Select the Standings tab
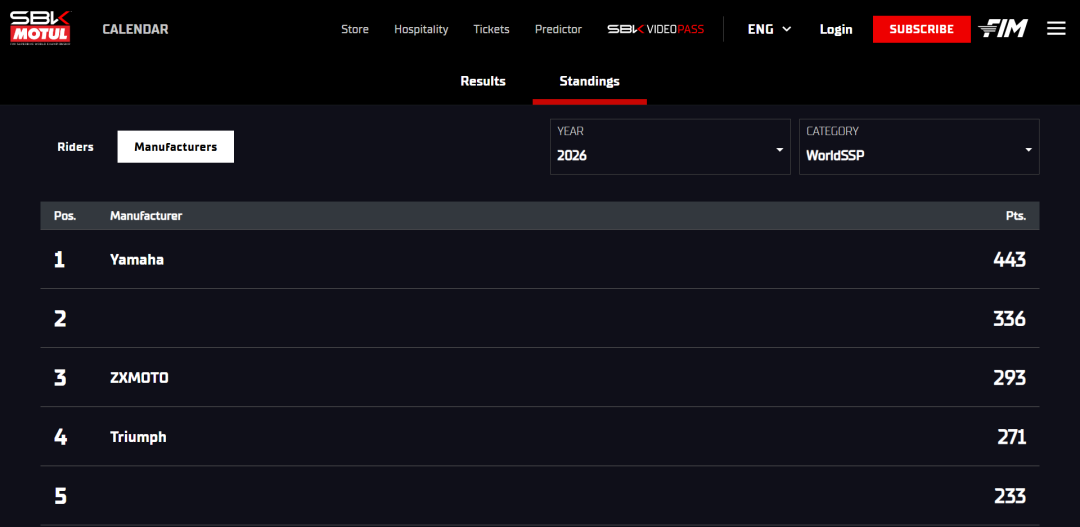Viewport: 1080px width, 527px height. click(589, 81)
